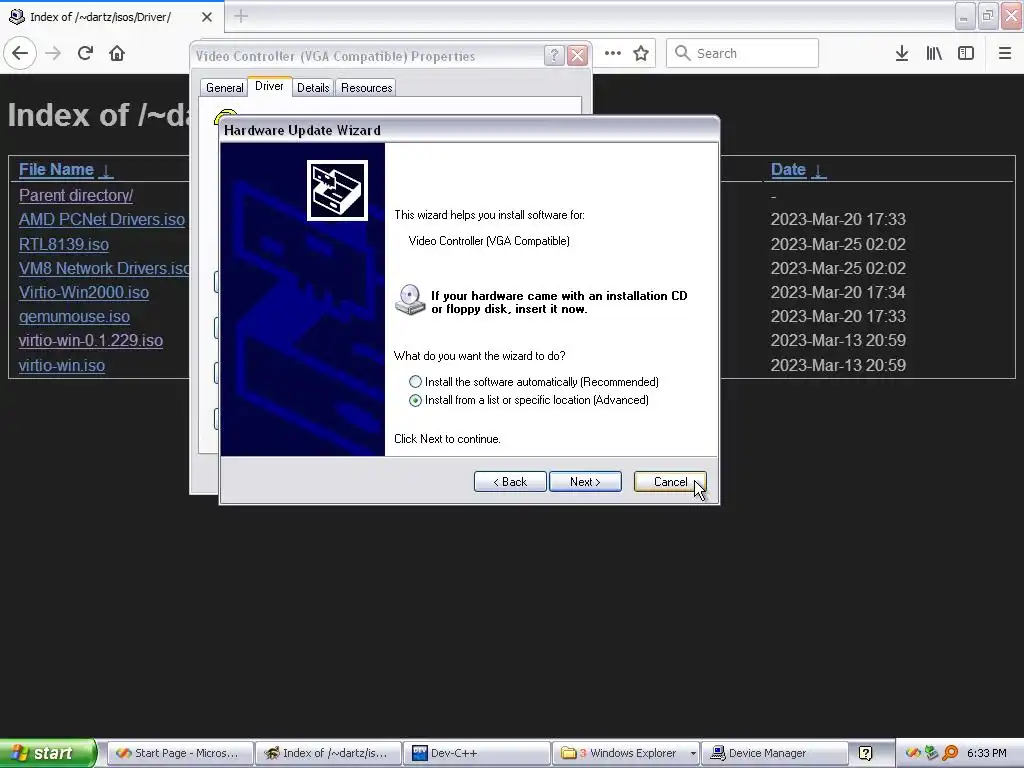Switch to the Driver tab
The height and width of the screenshot is (768, 1024).
pyautogui.click(x=269, y=86)
